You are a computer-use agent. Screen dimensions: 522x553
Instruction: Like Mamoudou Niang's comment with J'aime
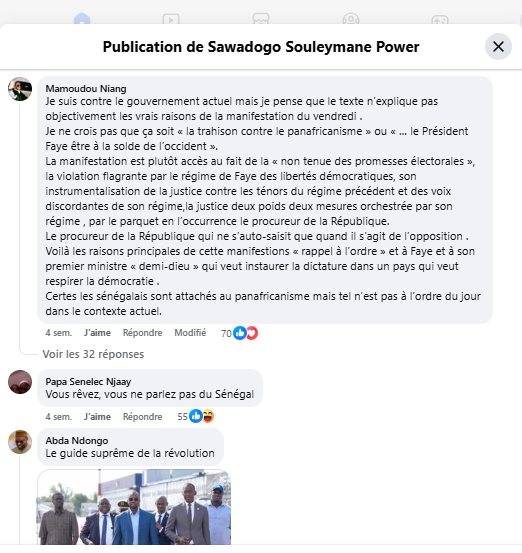(x=97, y=333)
